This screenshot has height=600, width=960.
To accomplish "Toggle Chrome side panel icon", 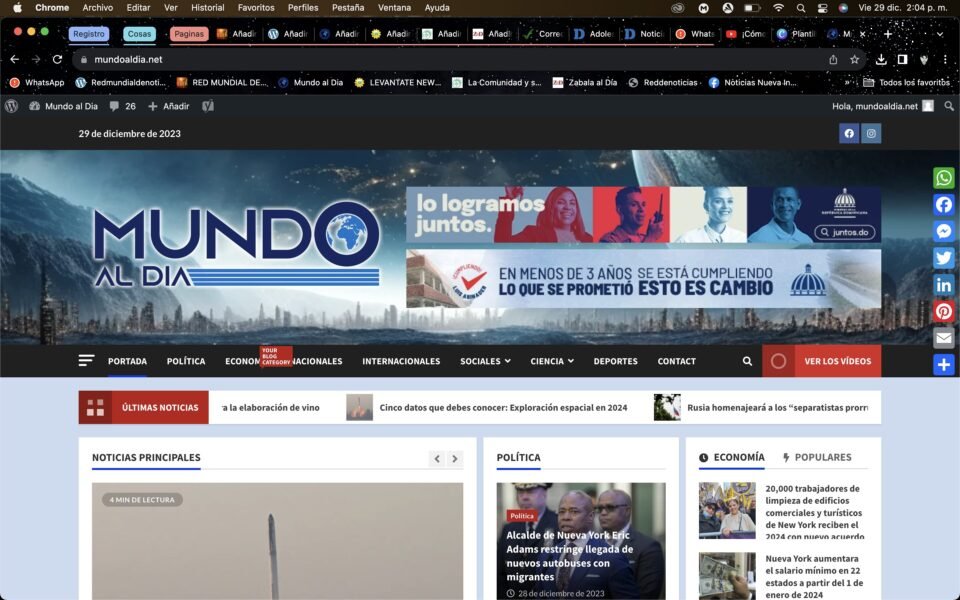I will coord(902,59).
